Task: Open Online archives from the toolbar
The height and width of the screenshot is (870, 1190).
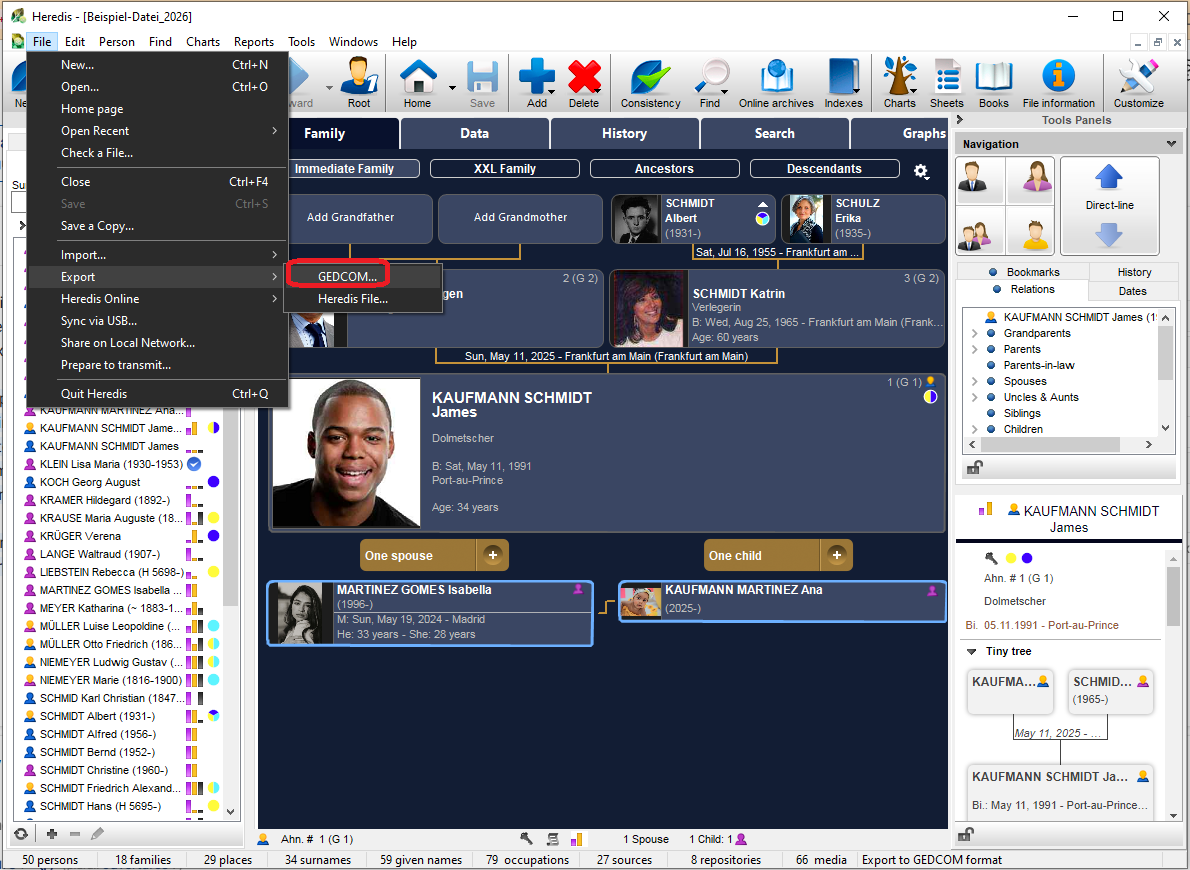Action: (x=776, y=80)
